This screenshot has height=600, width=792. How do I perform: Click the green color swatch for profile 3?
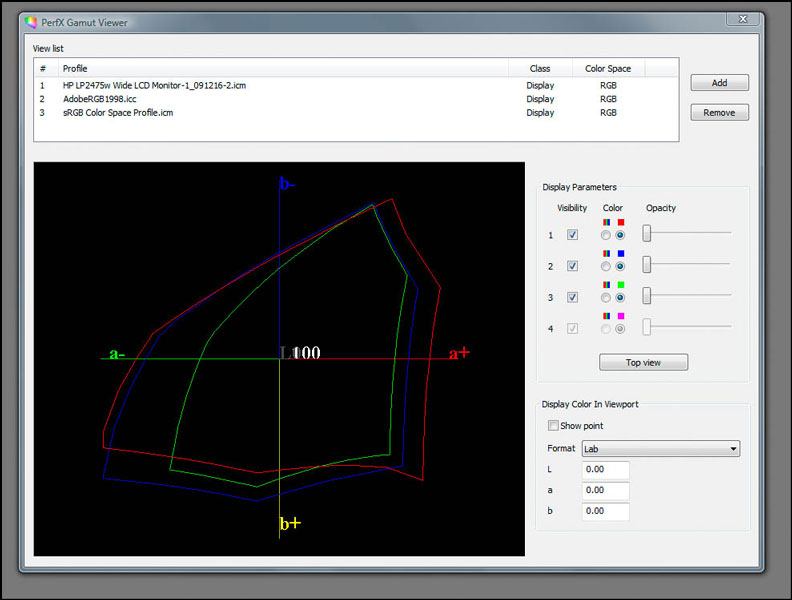(x=621, y=285)
